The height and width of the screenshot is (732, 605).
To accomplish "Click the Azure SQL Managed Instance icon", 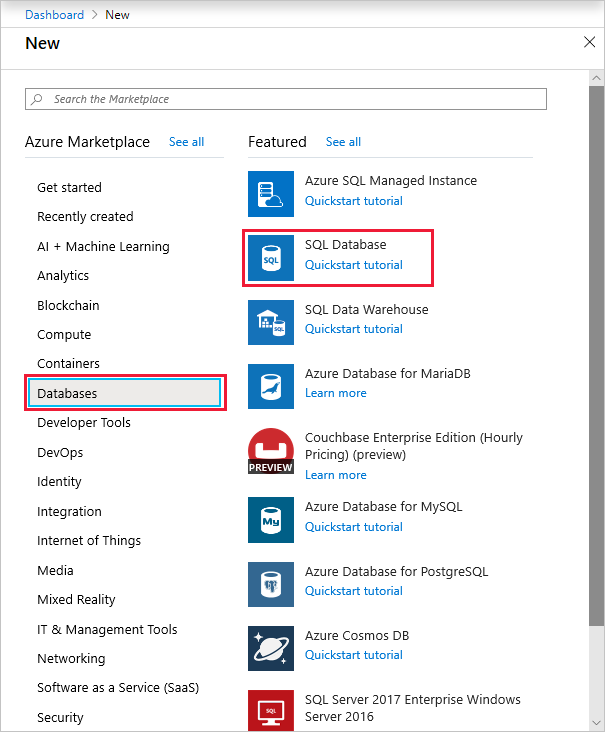I will [x=271, y=194].
